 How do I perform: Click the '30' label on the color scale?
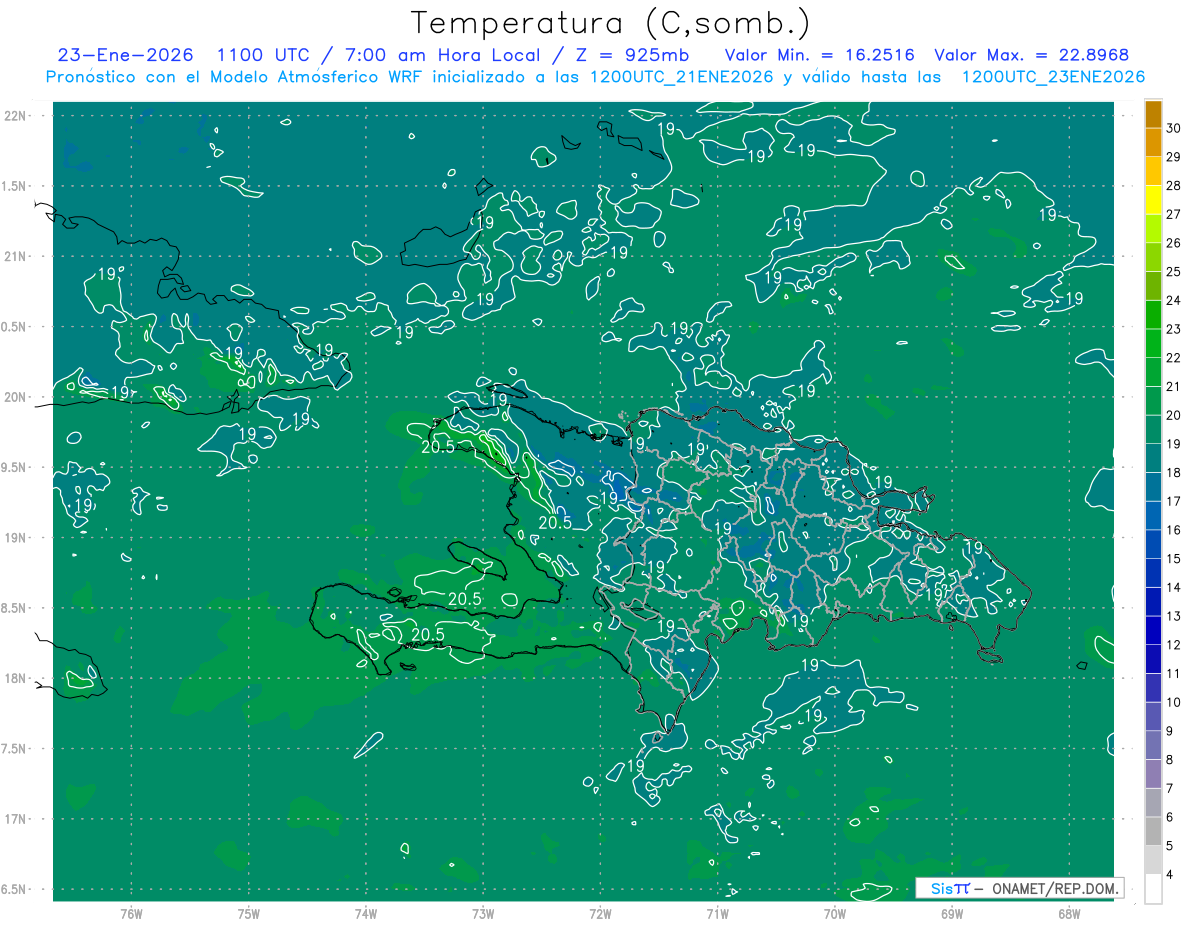pyautogui.click(x=1173, y=129)
